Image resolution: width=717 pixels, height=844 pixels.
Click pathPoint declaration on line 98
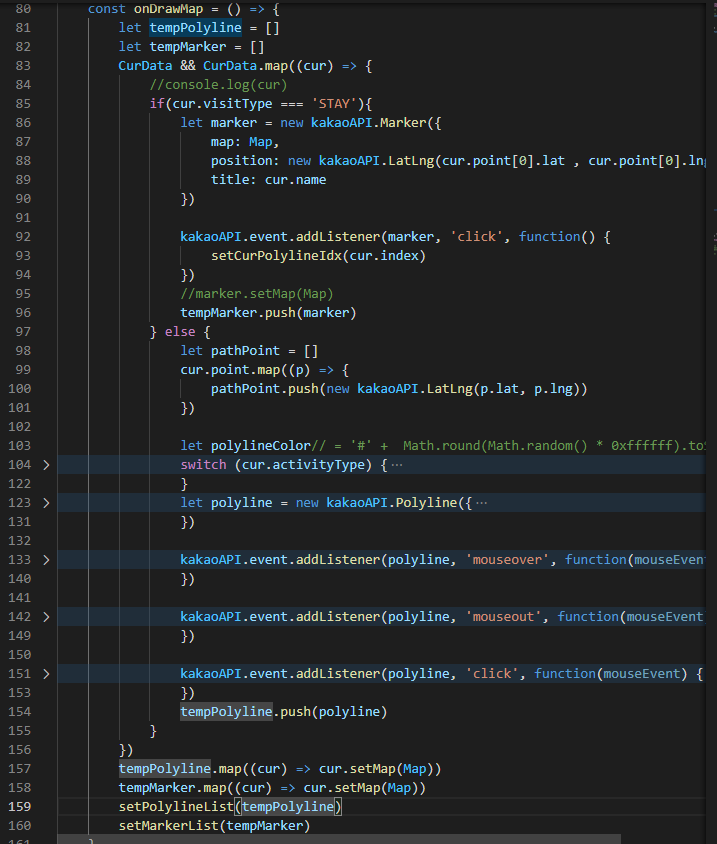pos(245,351)
